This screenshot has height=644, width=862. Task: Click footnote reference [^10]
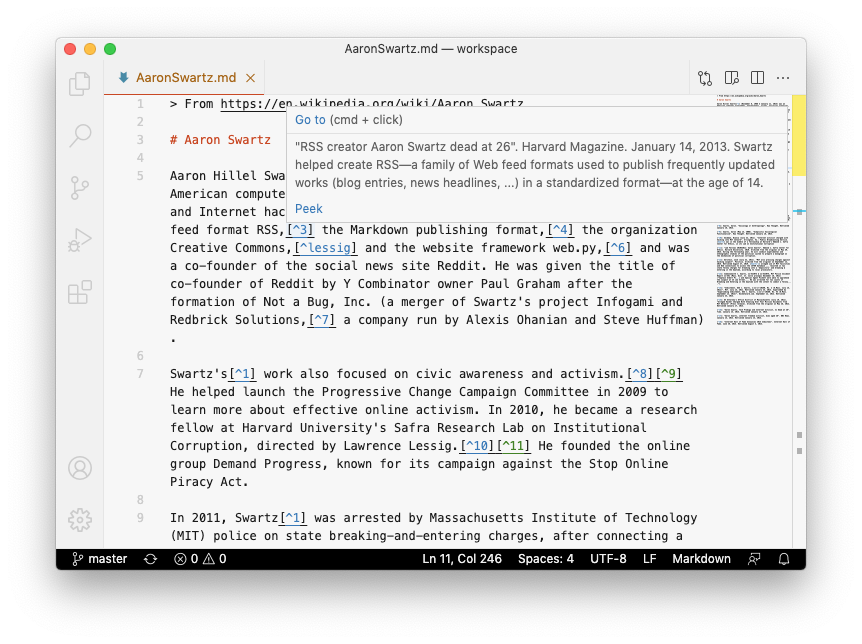click(477, 446)
